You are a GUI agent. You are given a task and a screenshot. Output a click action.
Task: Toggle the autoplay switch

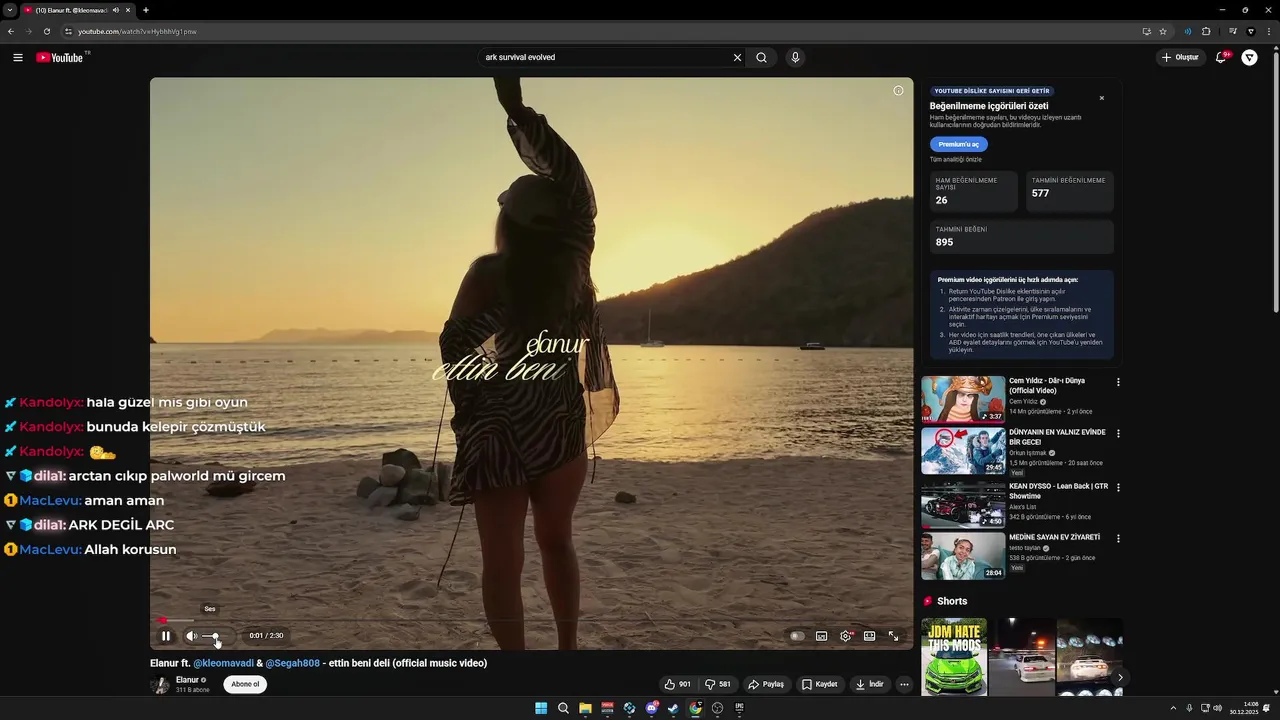click(797, 636)
